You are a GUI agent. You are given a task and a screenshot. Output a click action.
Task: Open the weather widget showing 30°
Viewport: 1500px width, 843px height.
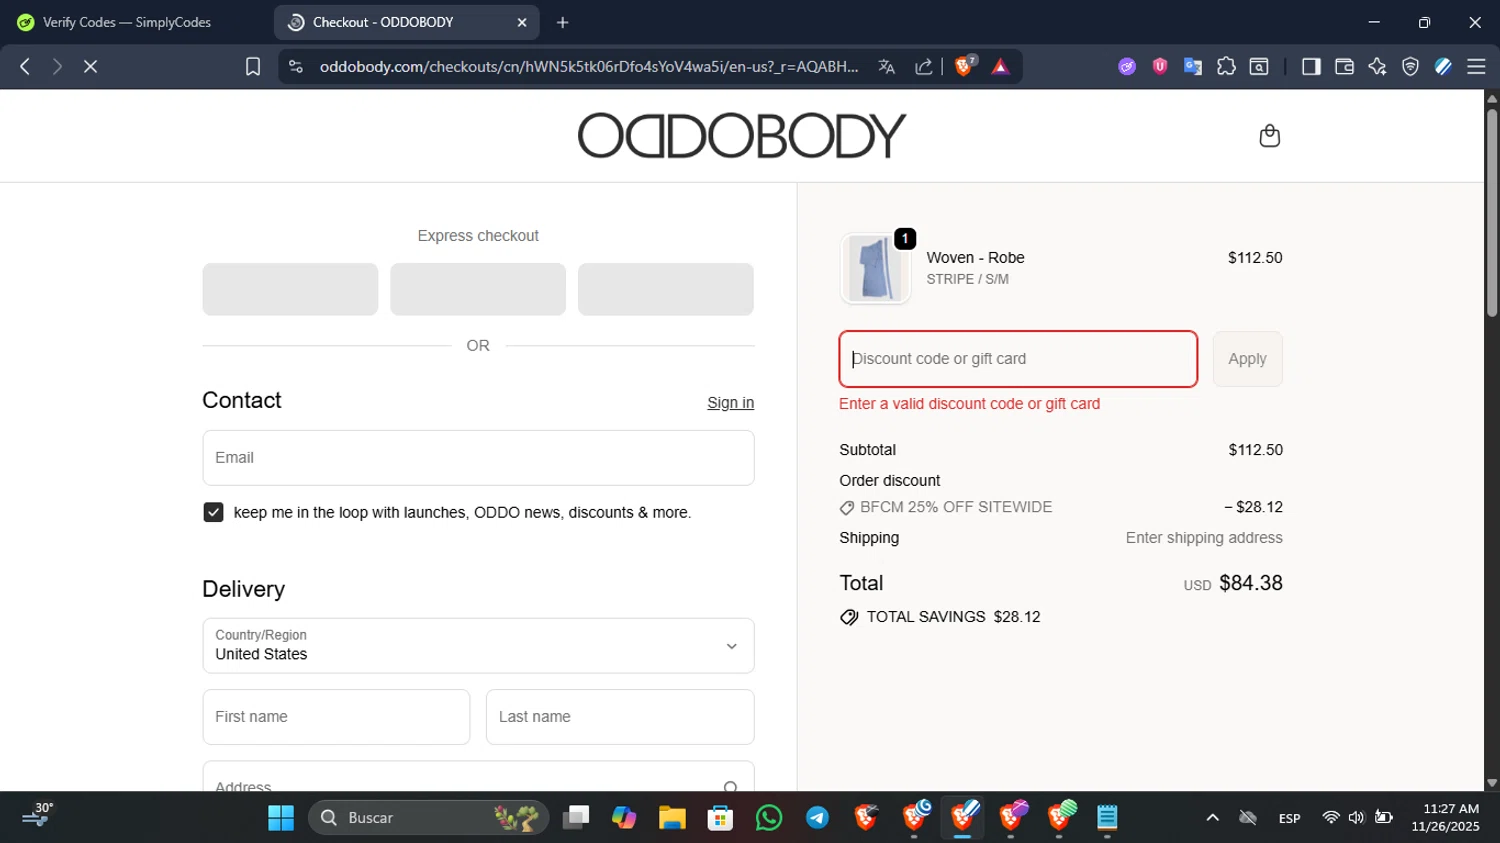tap(38, 816)
